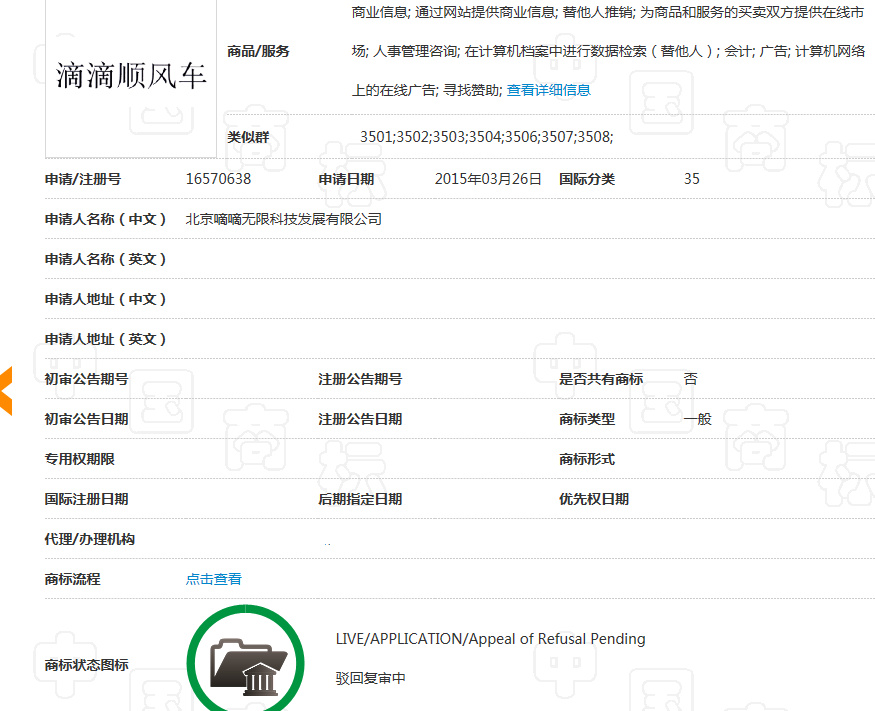This screenshot has height=711, width=875.
Task: Click the application date 2015年03月26日
Action: [488, 179]
